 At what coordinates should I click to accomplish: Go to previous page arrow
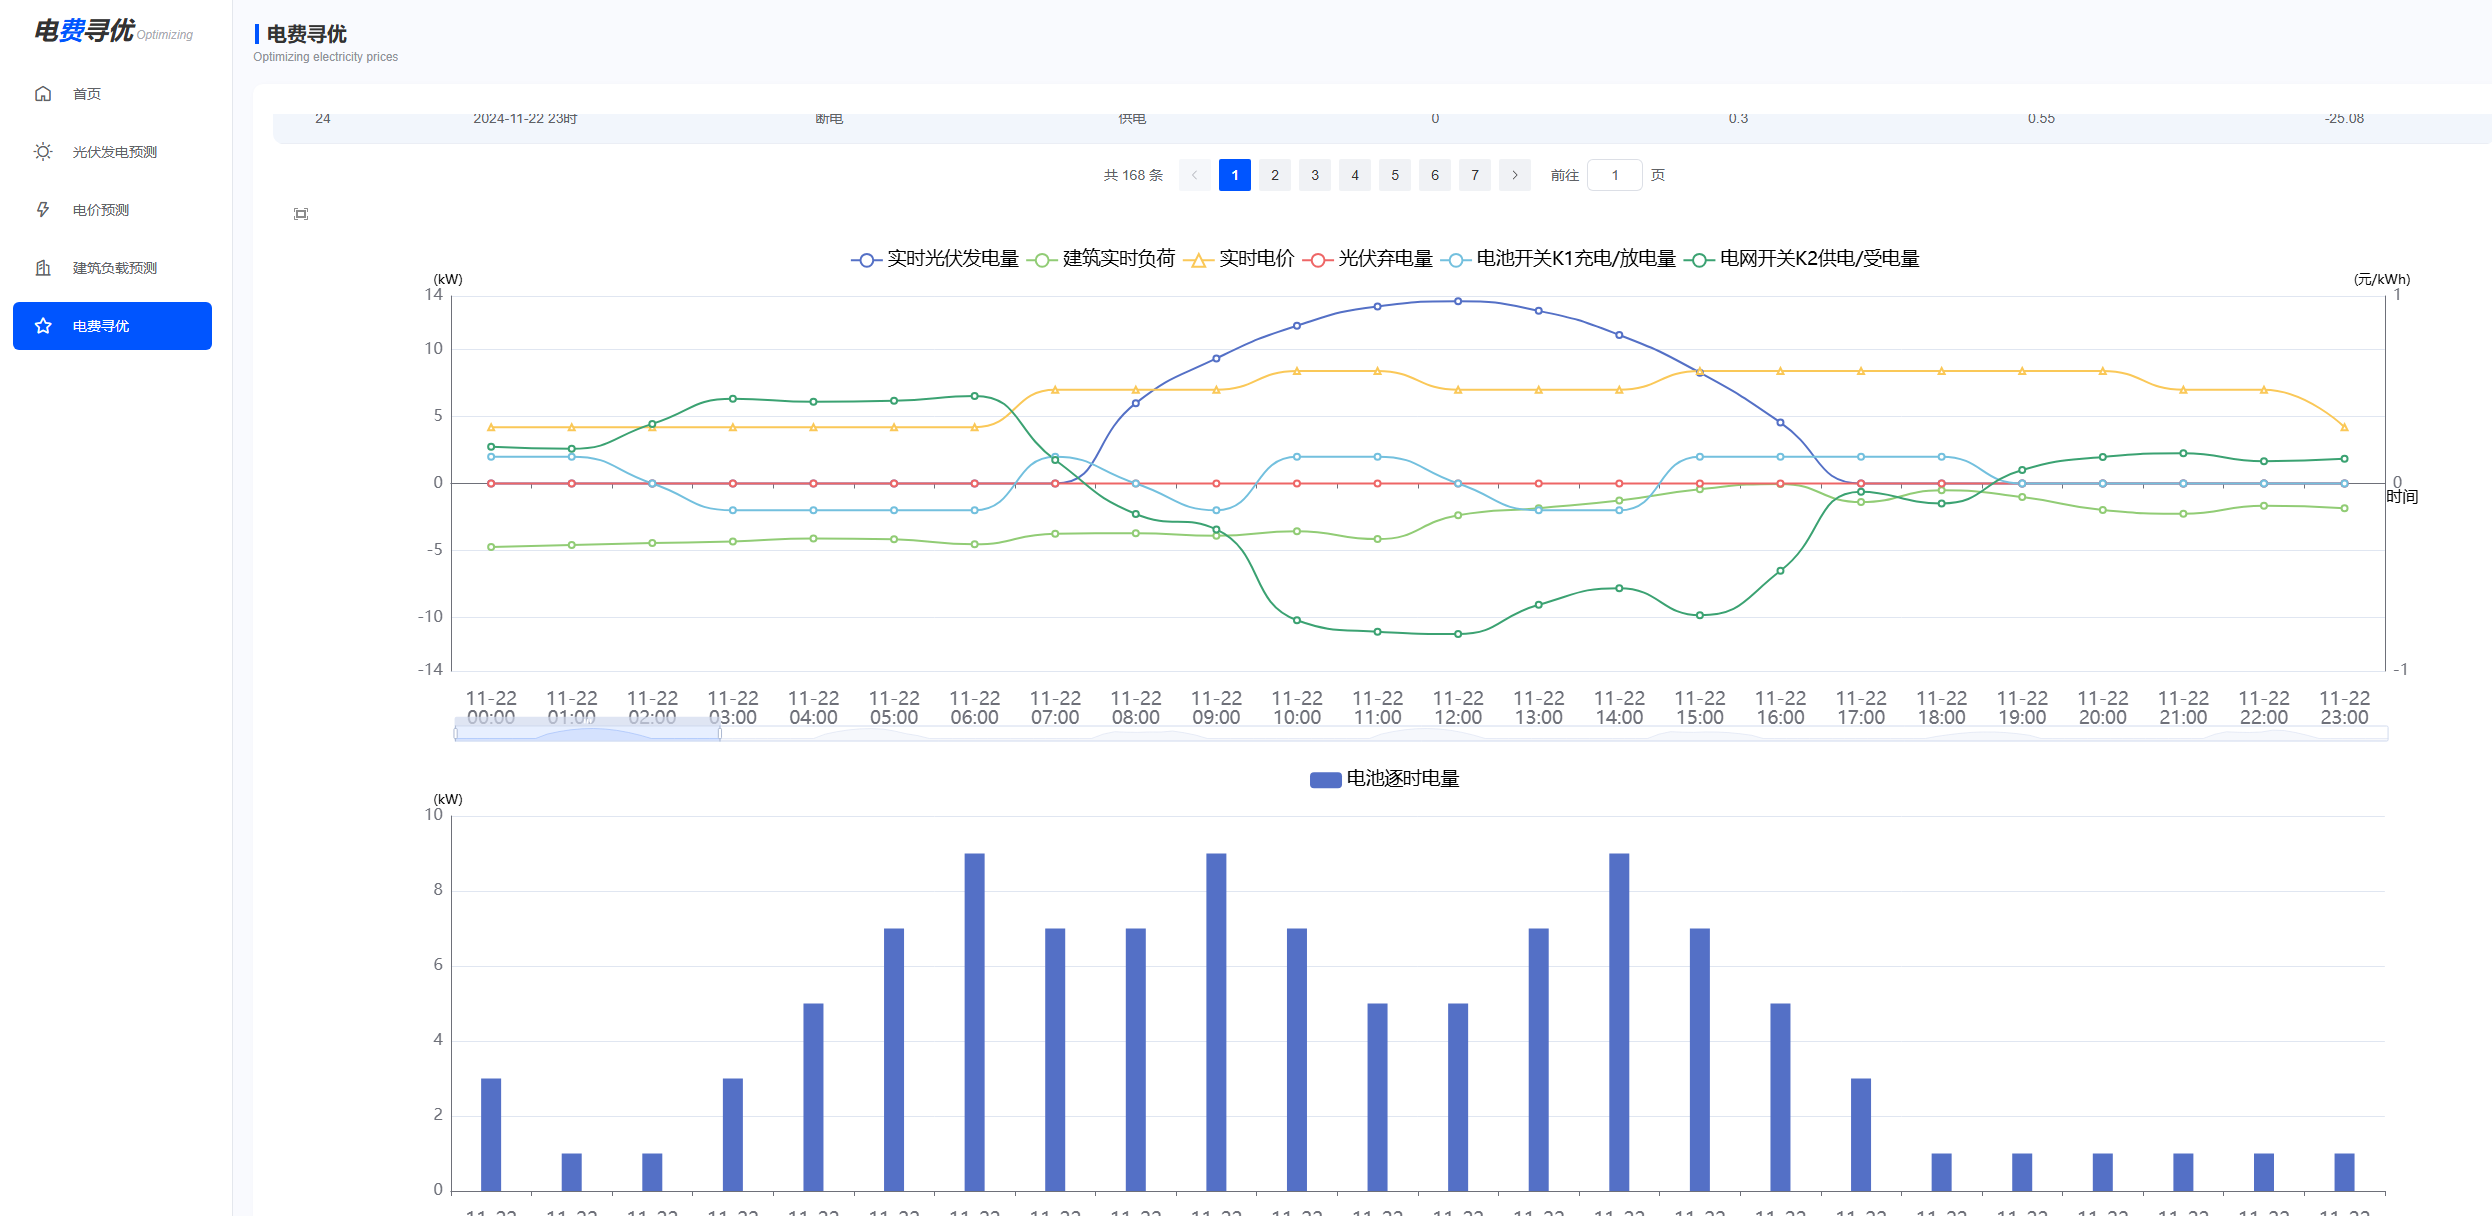(1195, 175)
